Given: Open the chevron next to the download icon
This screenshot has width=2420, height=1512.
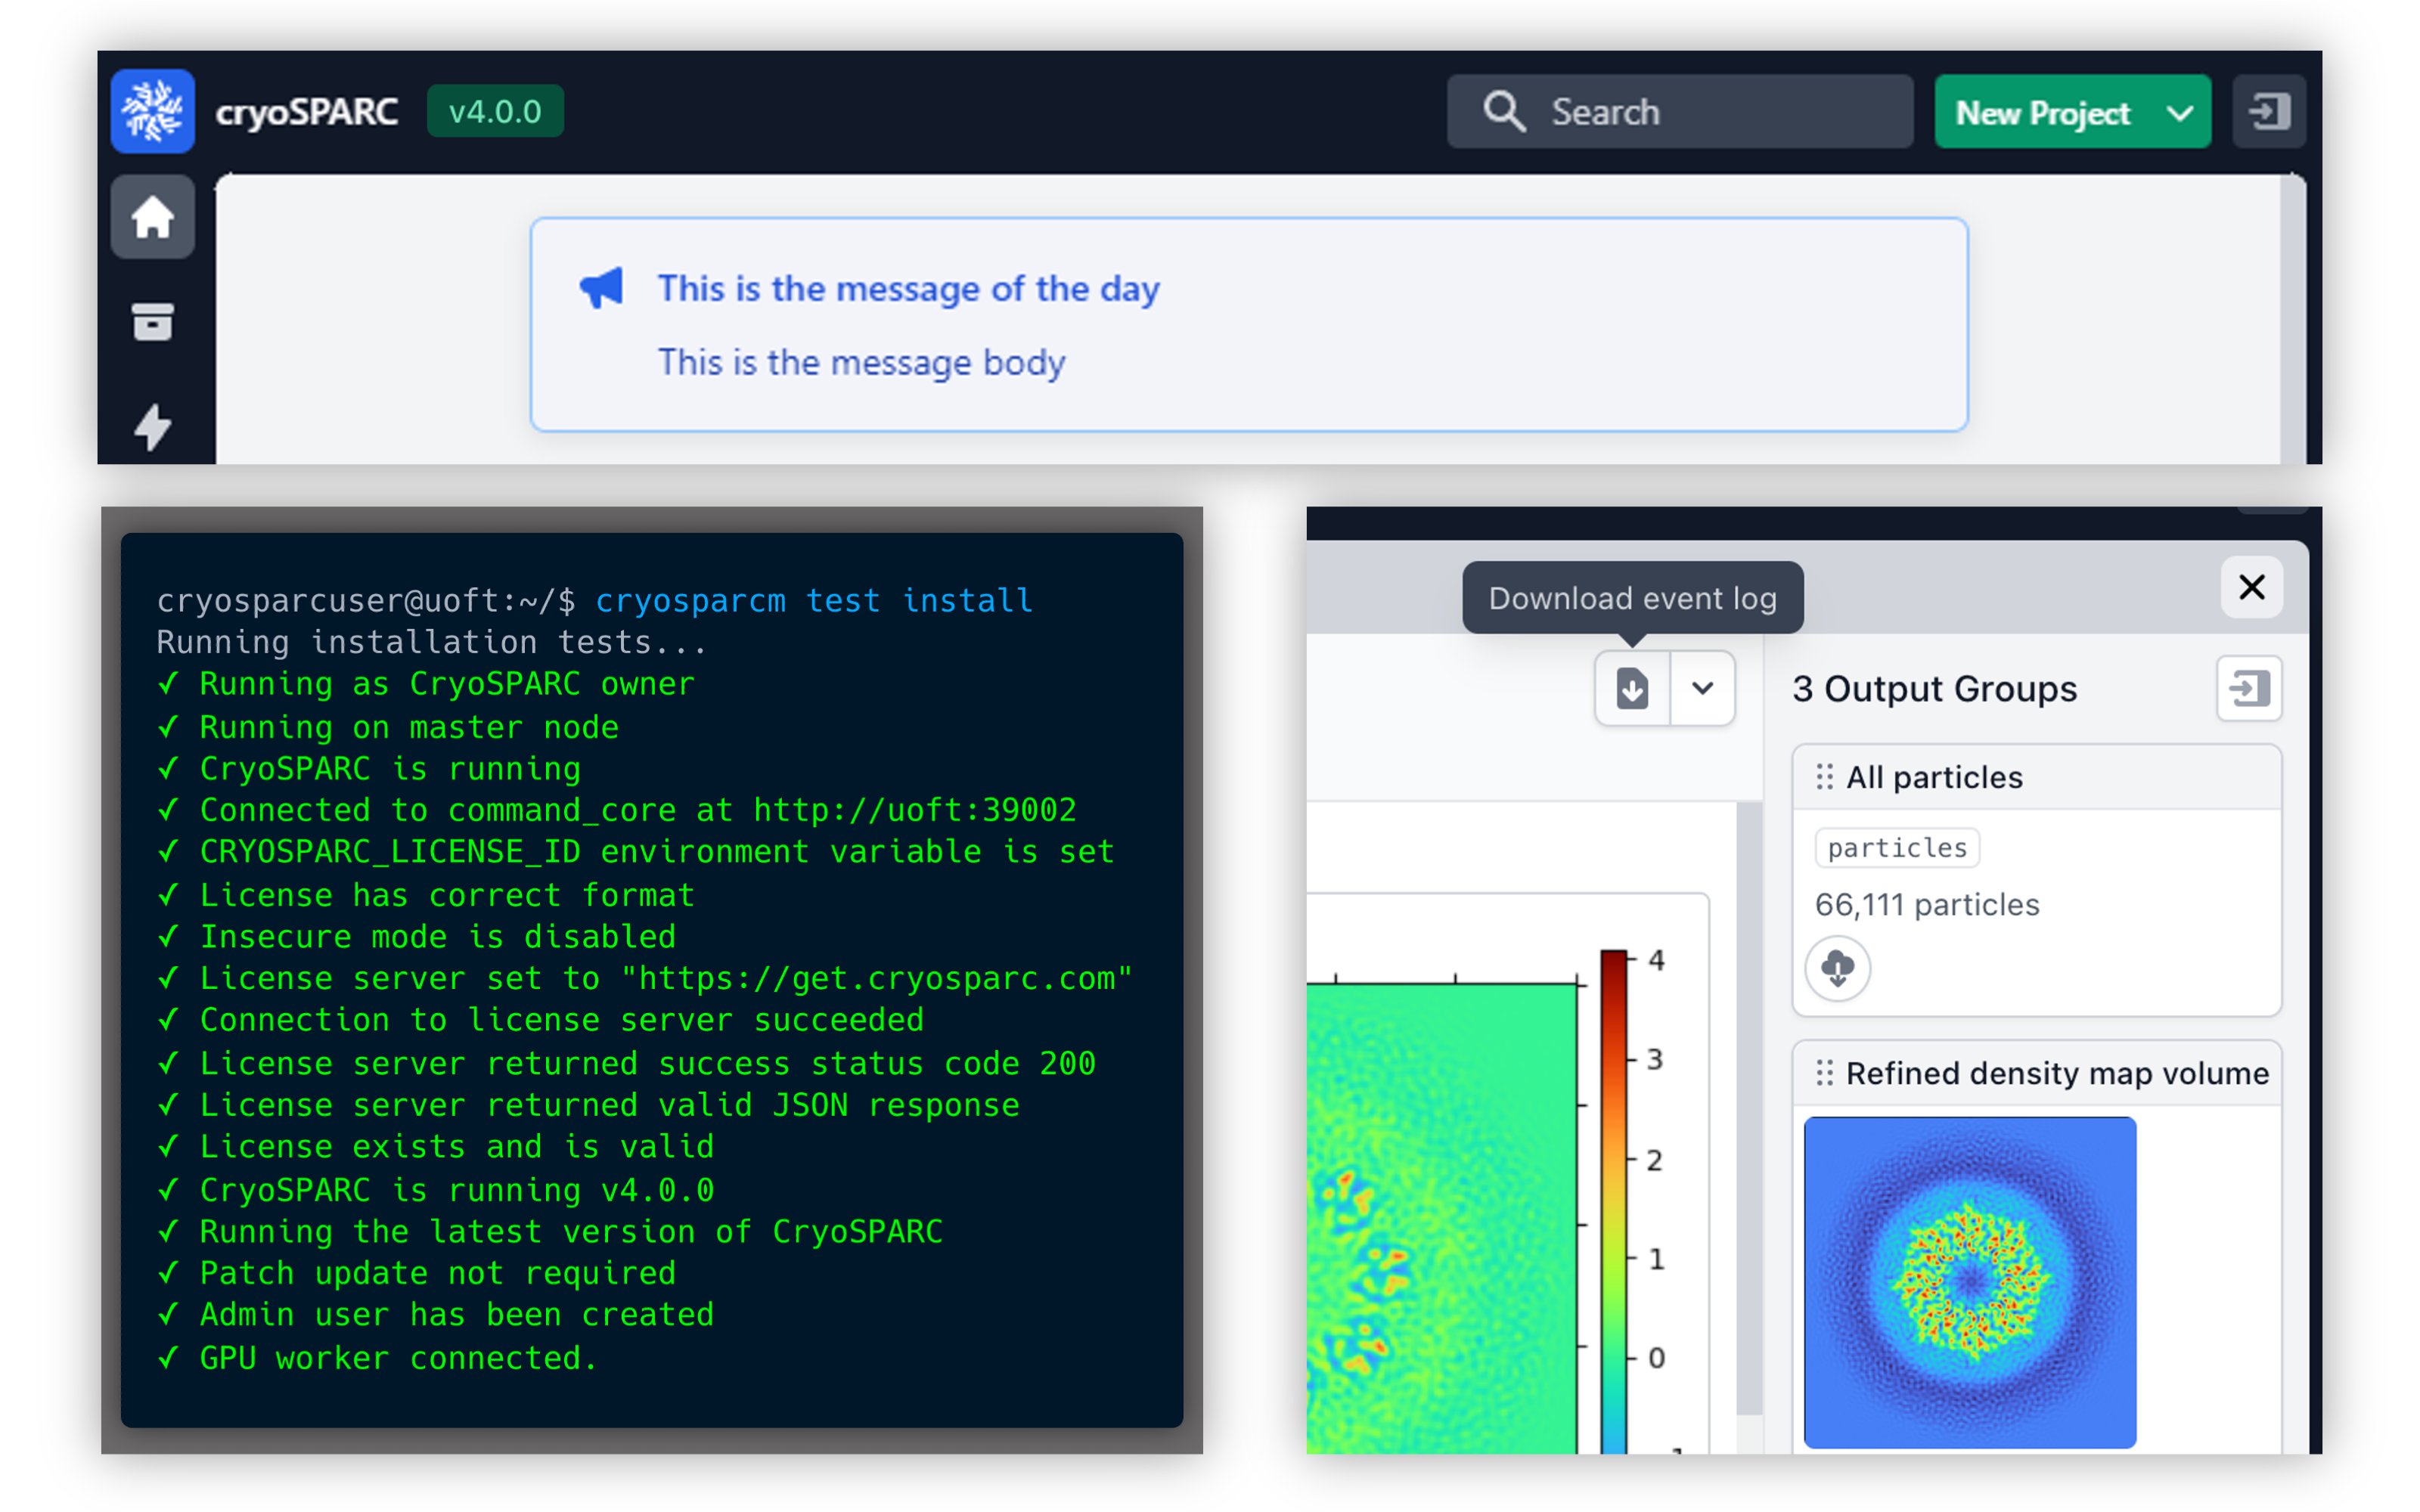Looking at the screenshot, I should click(1702, 688).
